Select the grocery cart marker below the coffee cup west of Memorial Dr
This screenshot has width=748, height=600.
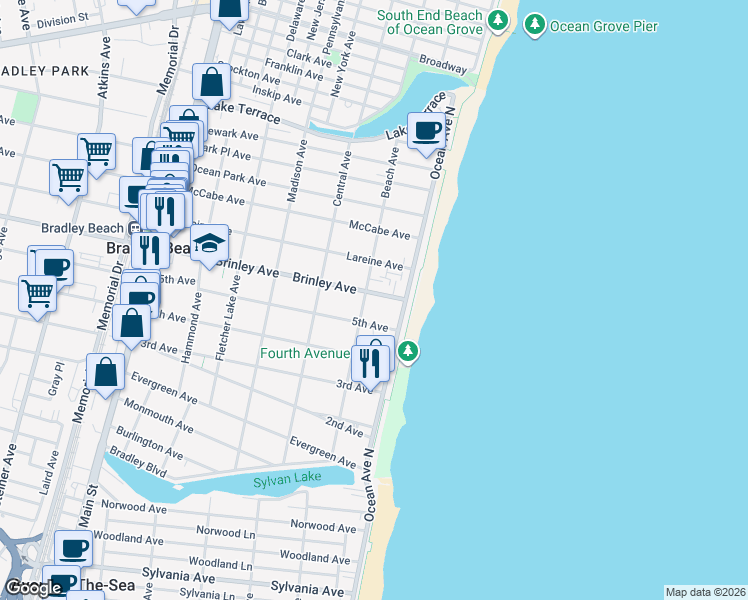[37, 295]
